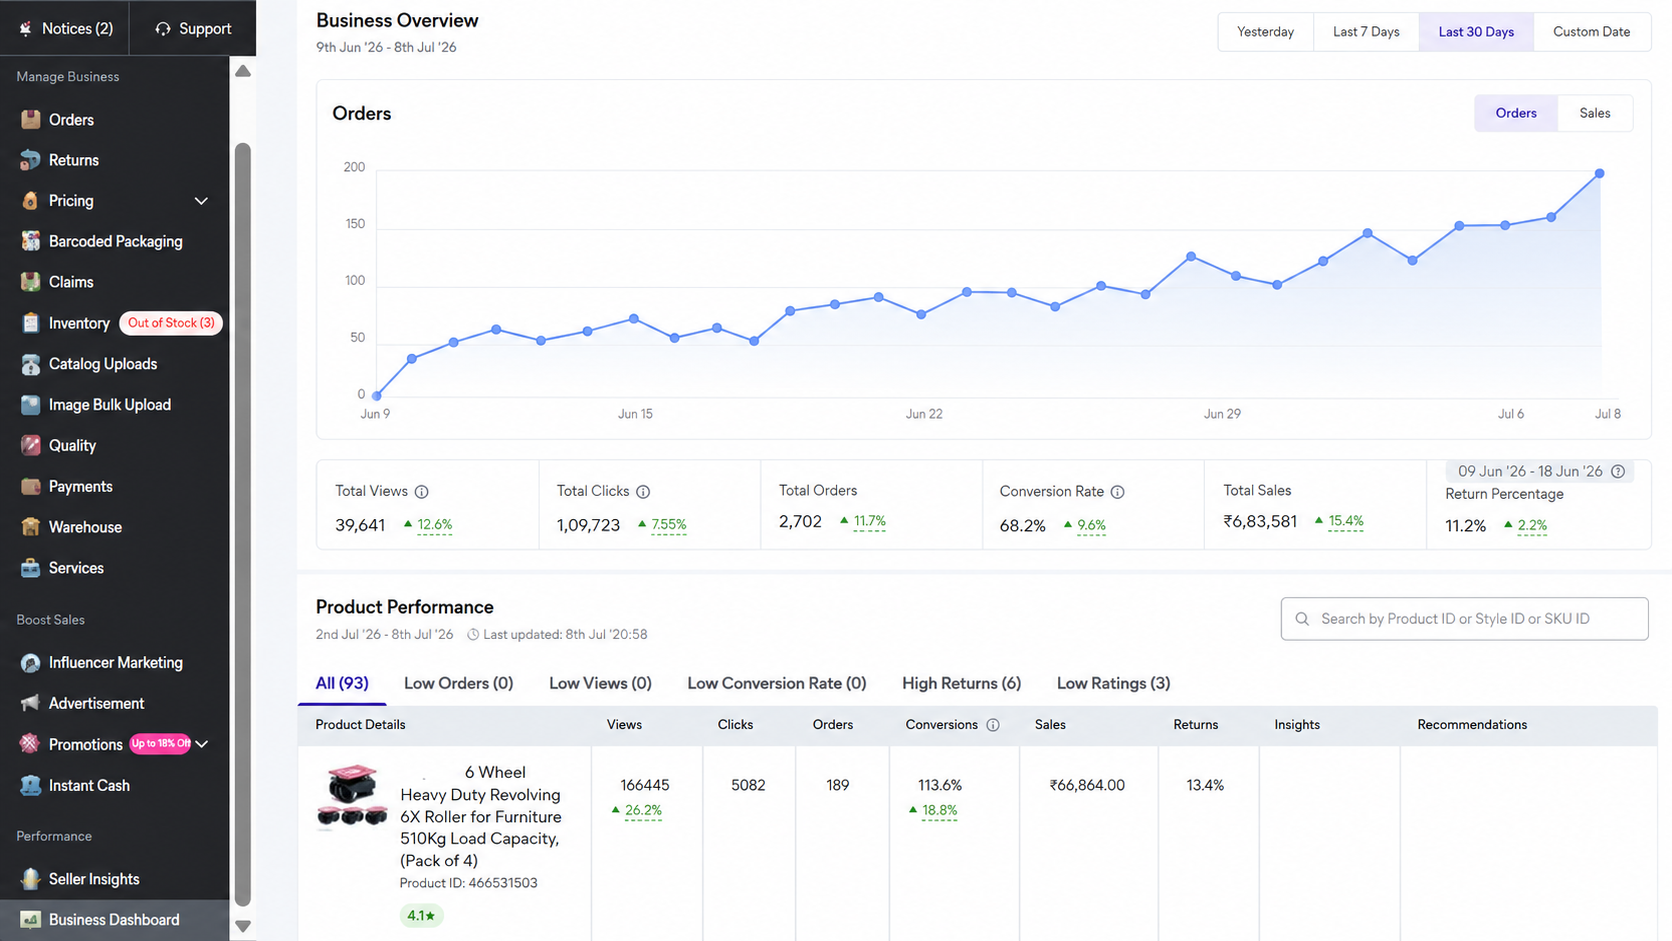The width and height of the screenshot is (1672, 941).
Task: Focus the Search by Product ID field
Action: click(1464, 619)
